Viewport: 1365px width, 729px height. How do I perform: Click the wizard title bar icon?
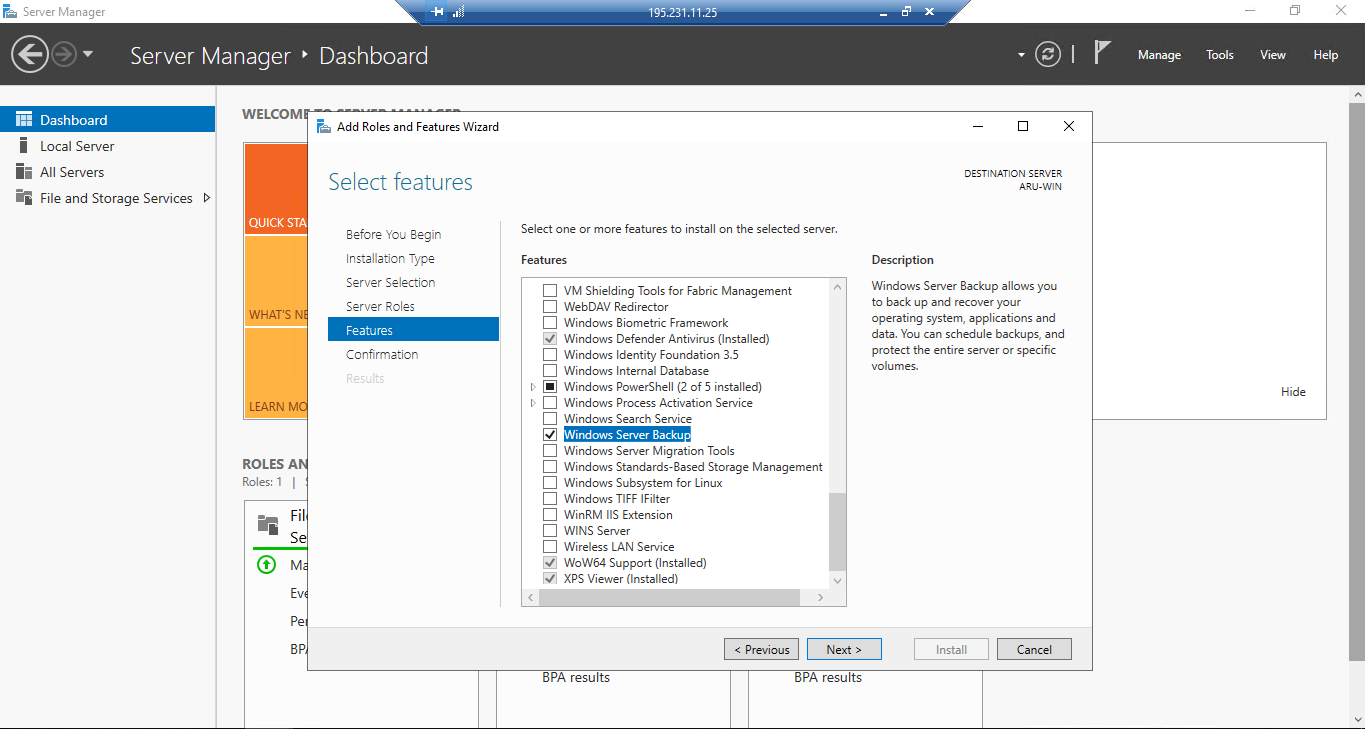tap(322, 126)
